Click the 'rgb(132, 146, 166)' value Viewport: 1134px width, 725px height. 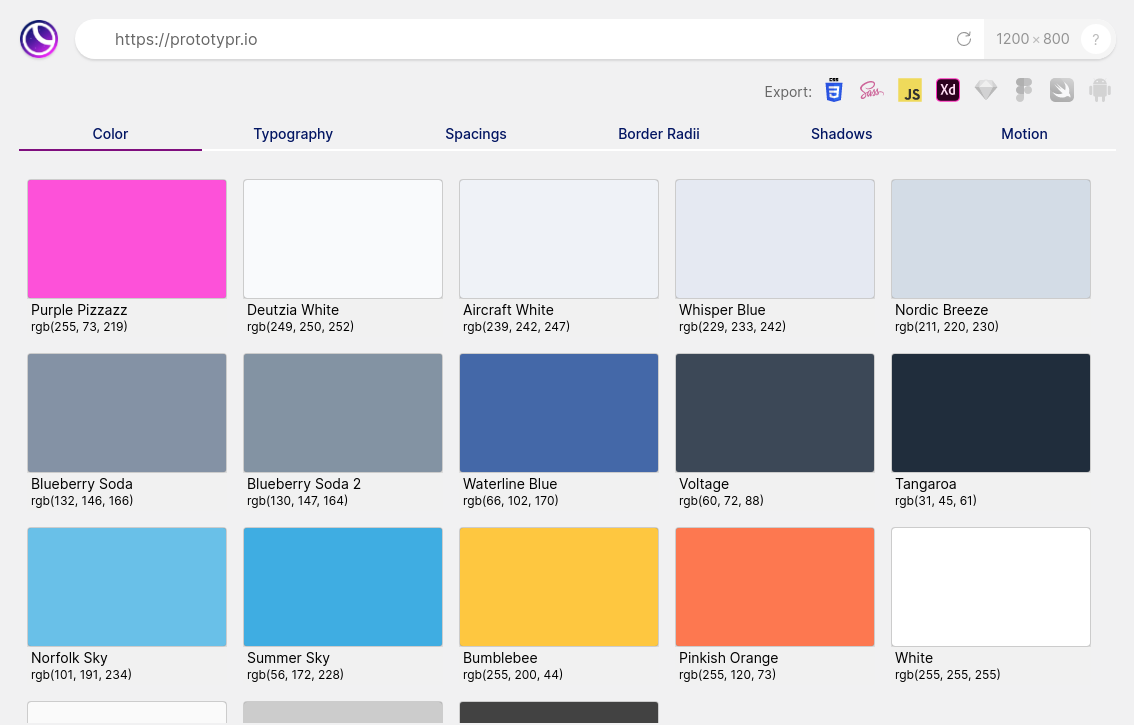coord(82,501)
